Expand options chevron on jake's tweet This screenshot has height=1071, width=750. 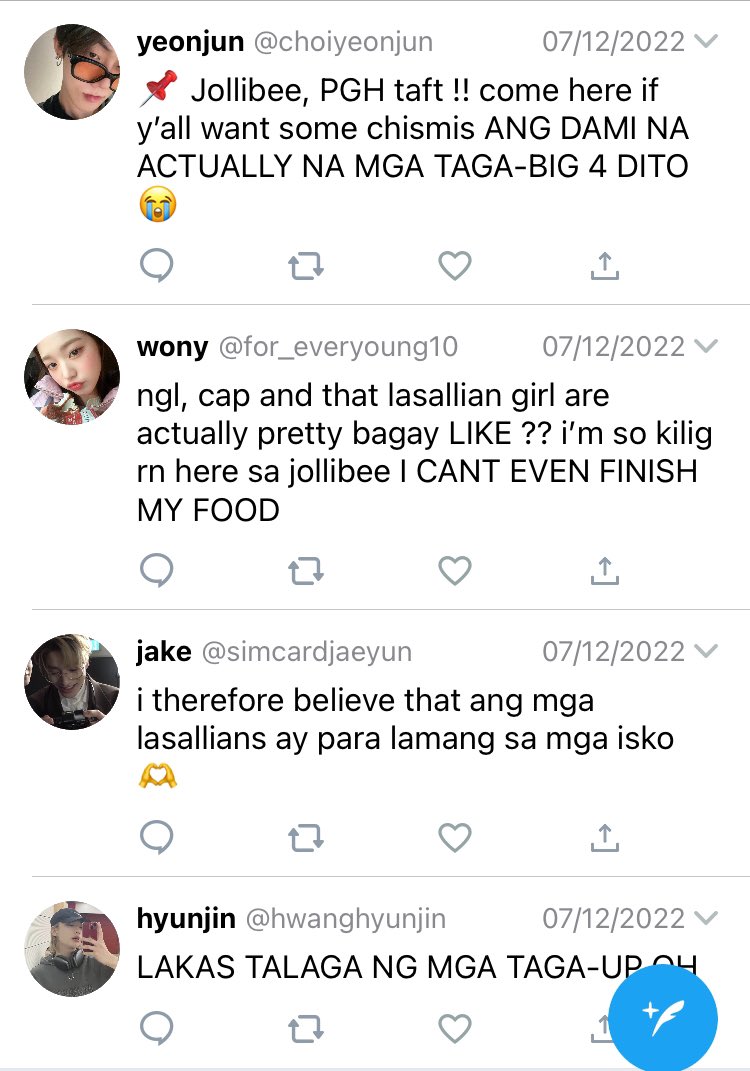[x=706, y=651]
